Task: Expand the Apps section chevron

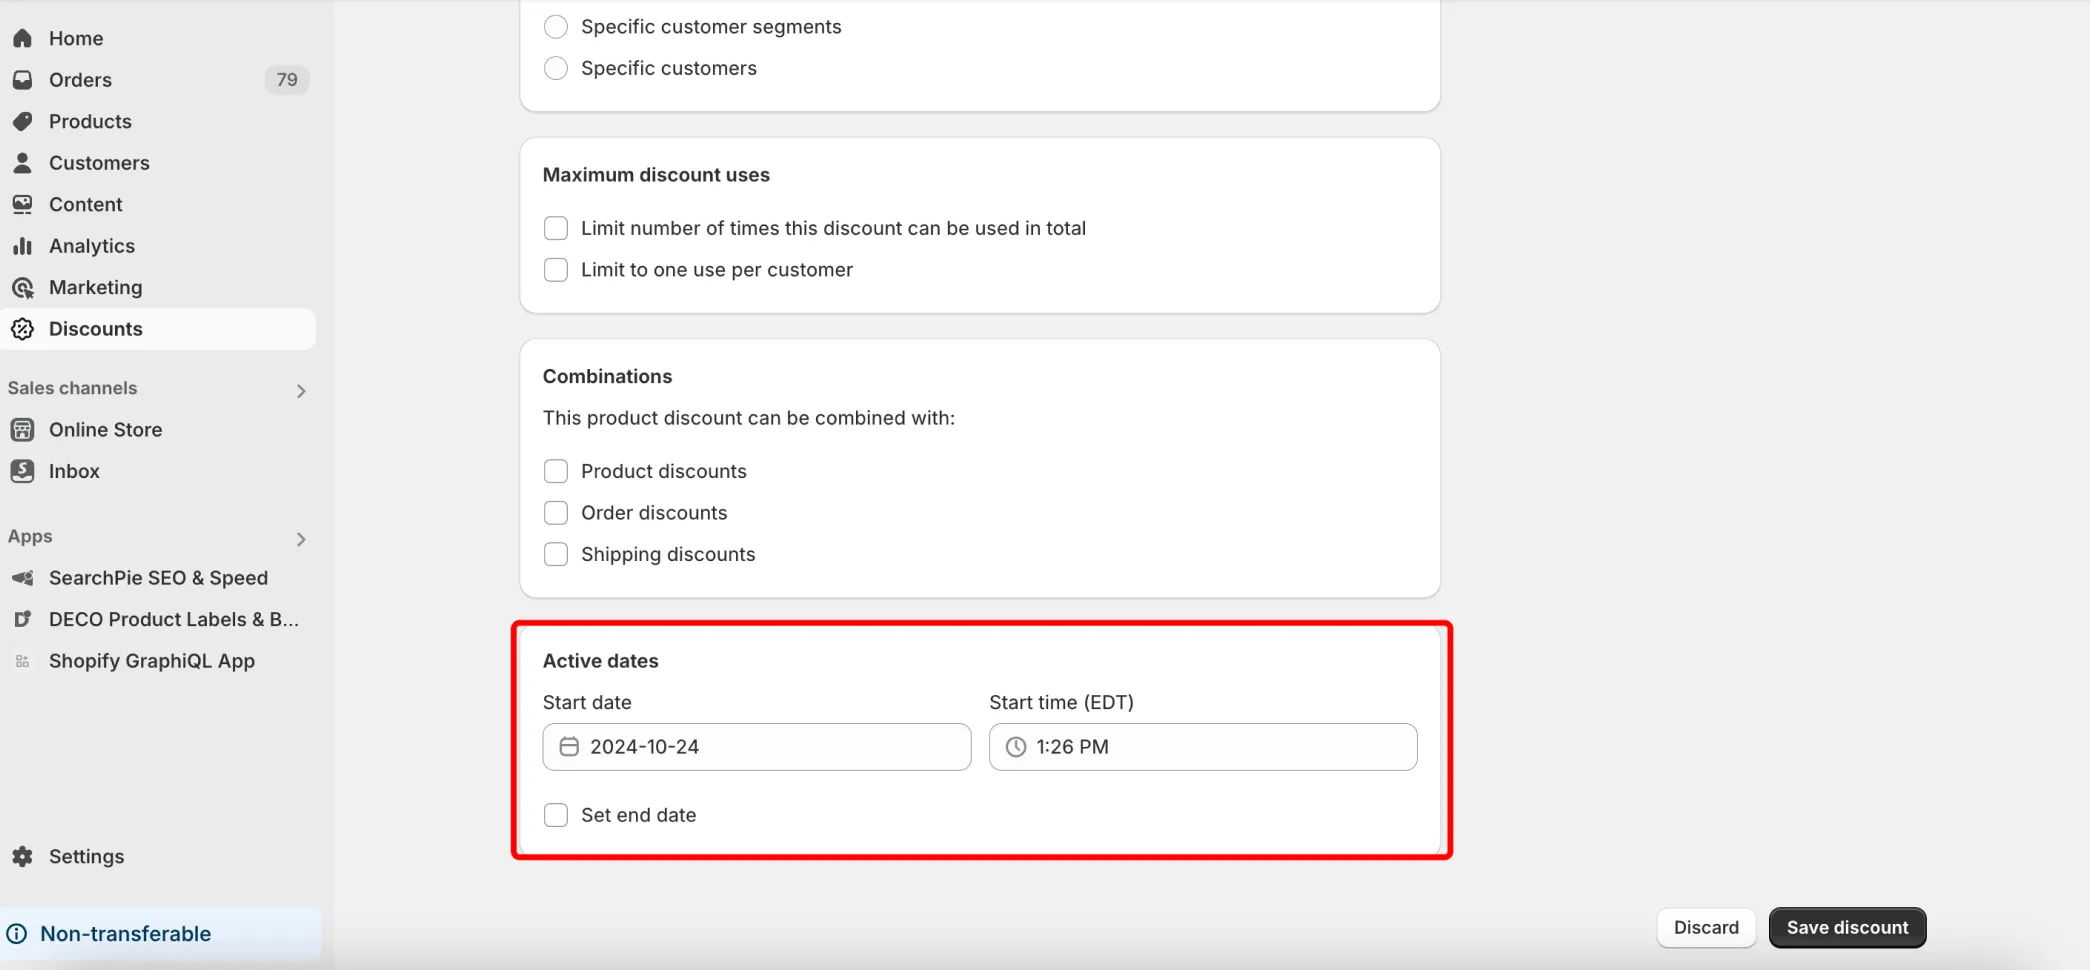Action: point(301,539)
